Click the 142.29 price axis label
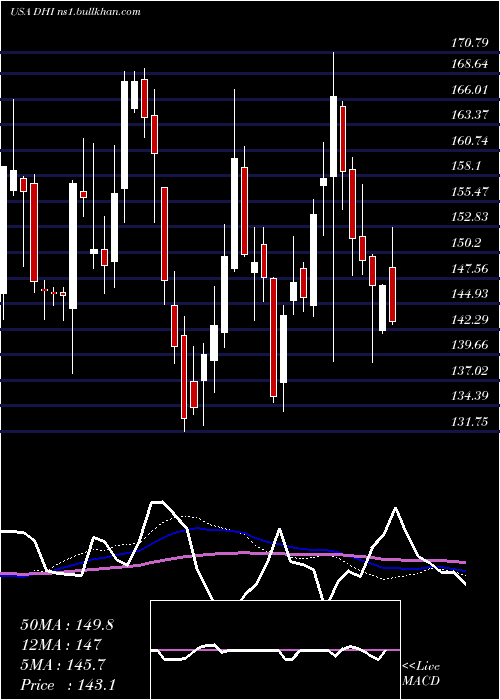Viewport: 500px width, 700px height. pyautogui.click(x=469, y=320)
